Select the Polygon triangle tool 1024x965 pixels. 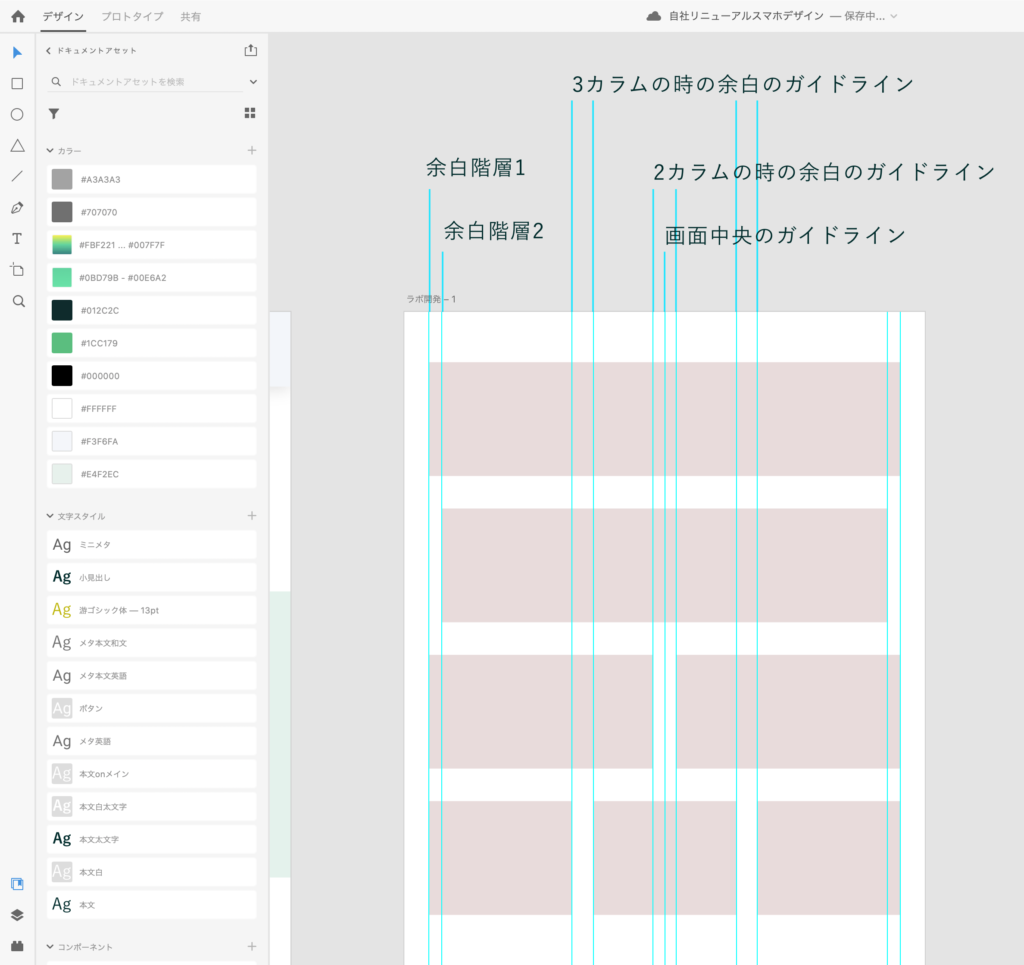pyautogui.click(x=17, y=146)
